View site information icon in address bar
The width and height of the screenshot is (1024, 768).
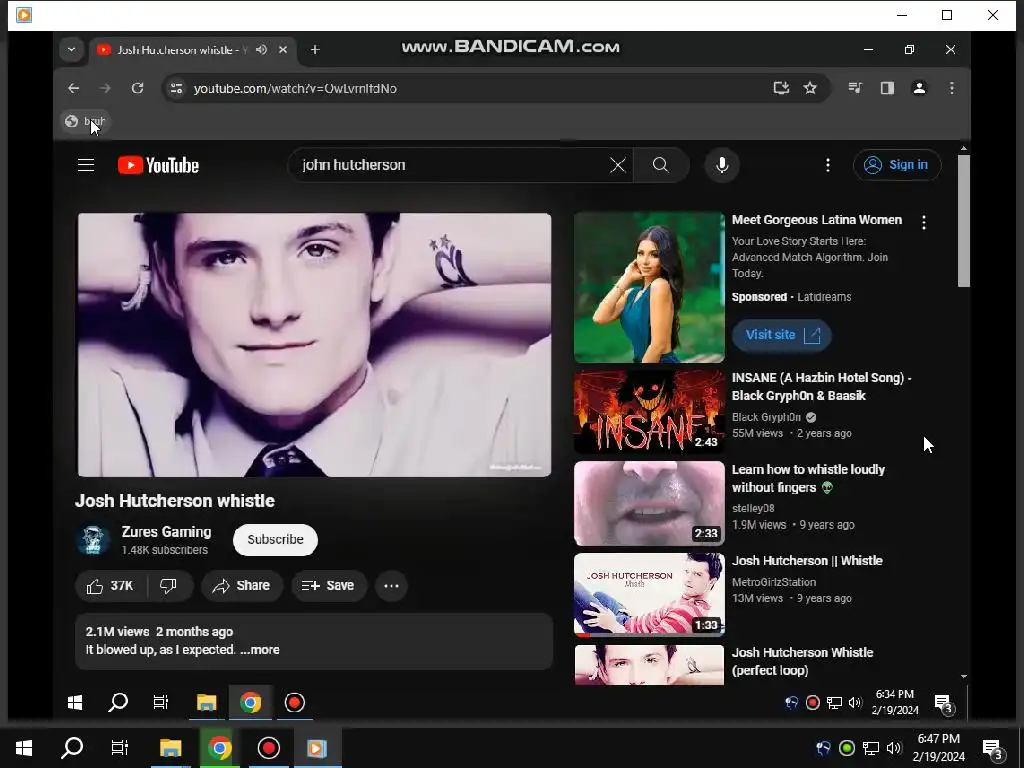point(176,88)
